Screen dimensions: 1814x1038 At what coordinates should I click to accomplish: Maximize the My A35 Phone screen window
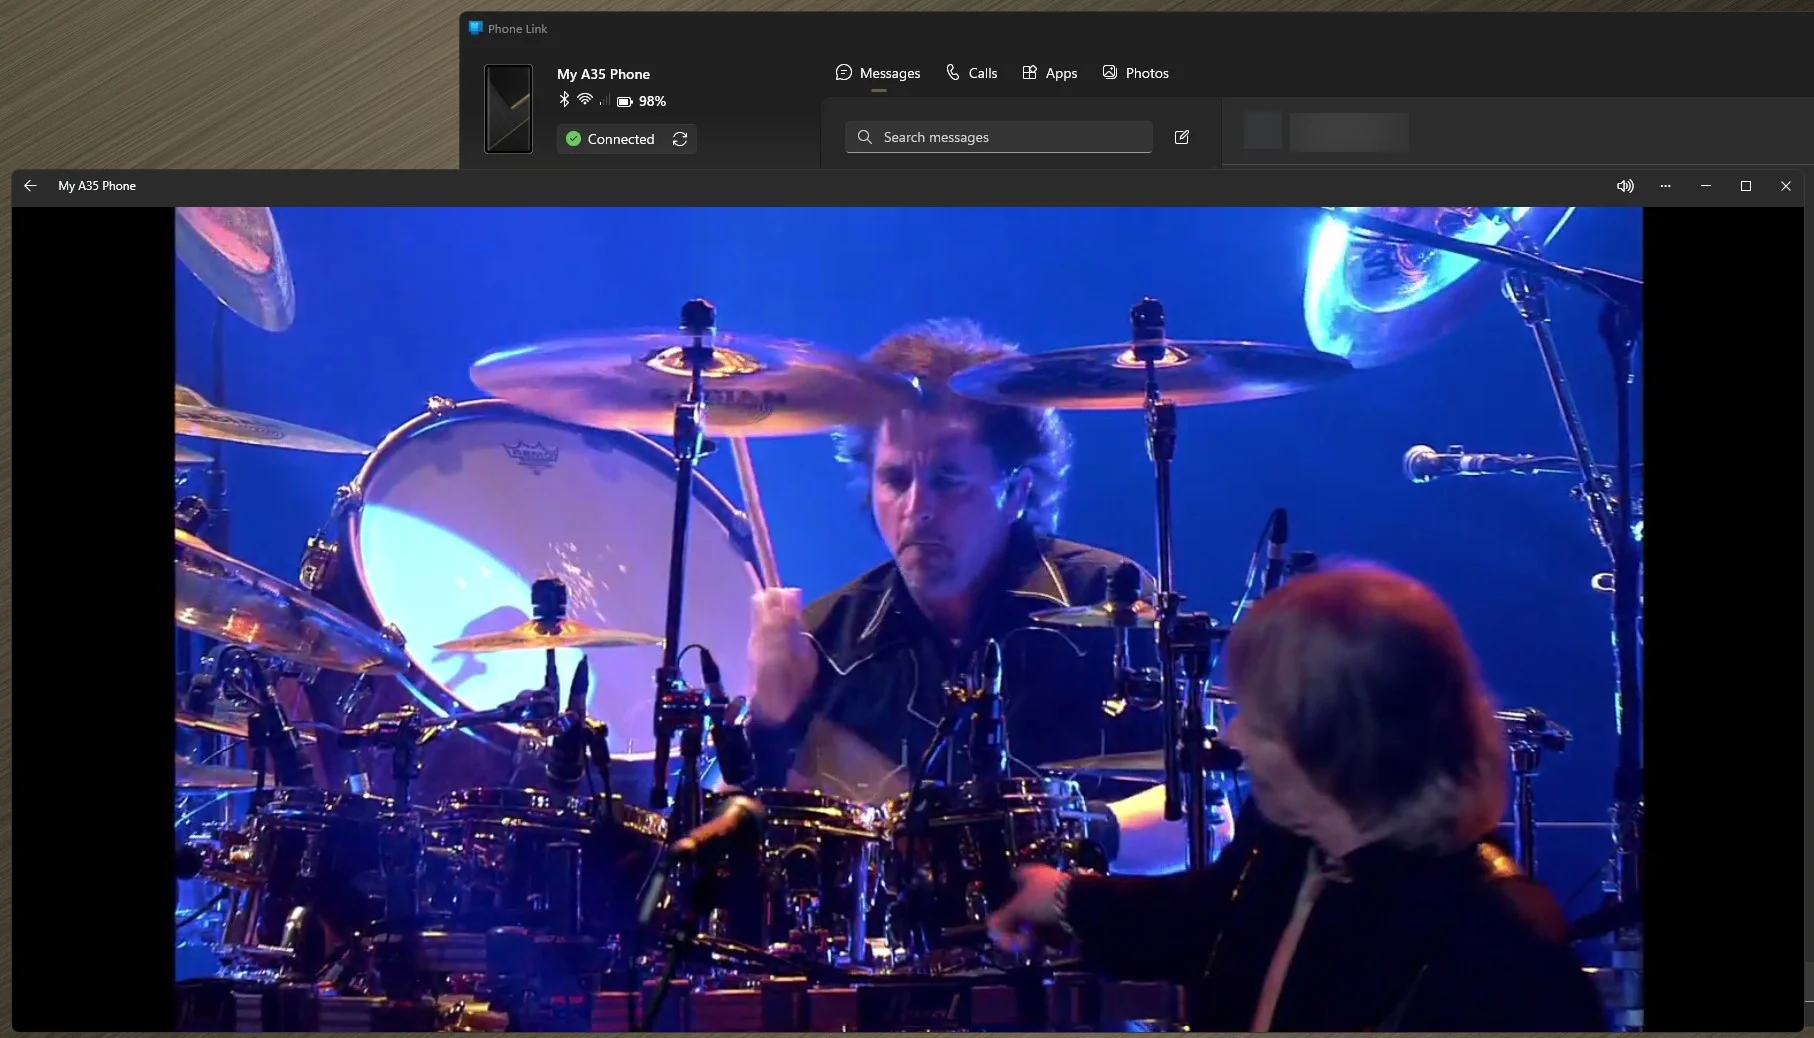1746,186
